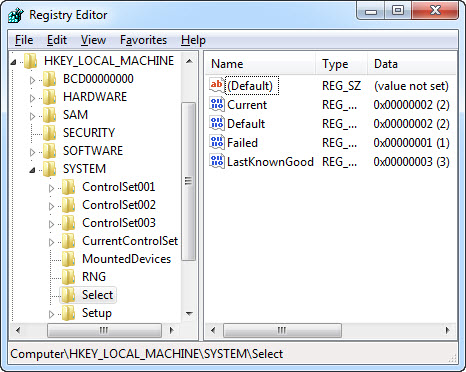Click the SAM folder icon
466x372 pixels.
(50, 115)
